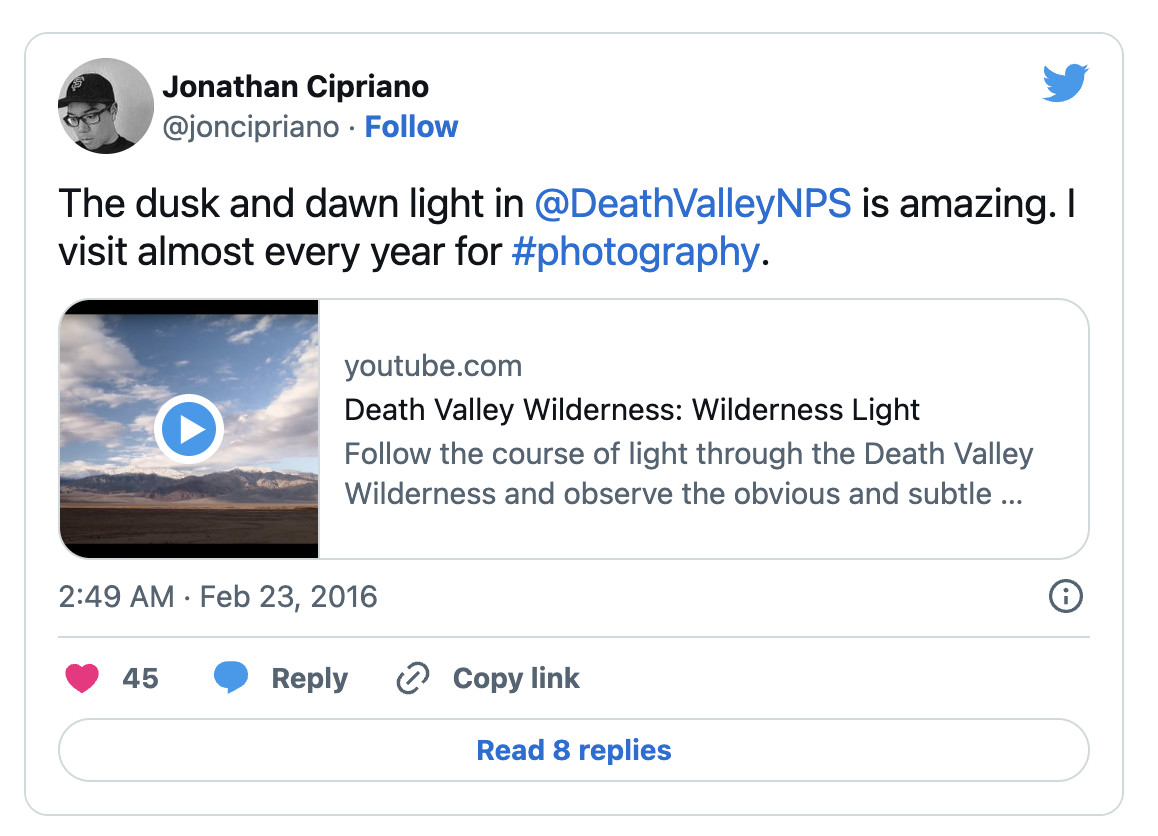Click the Jonathan Cipriano display name
1158x836 pixels.
[295, 87]
